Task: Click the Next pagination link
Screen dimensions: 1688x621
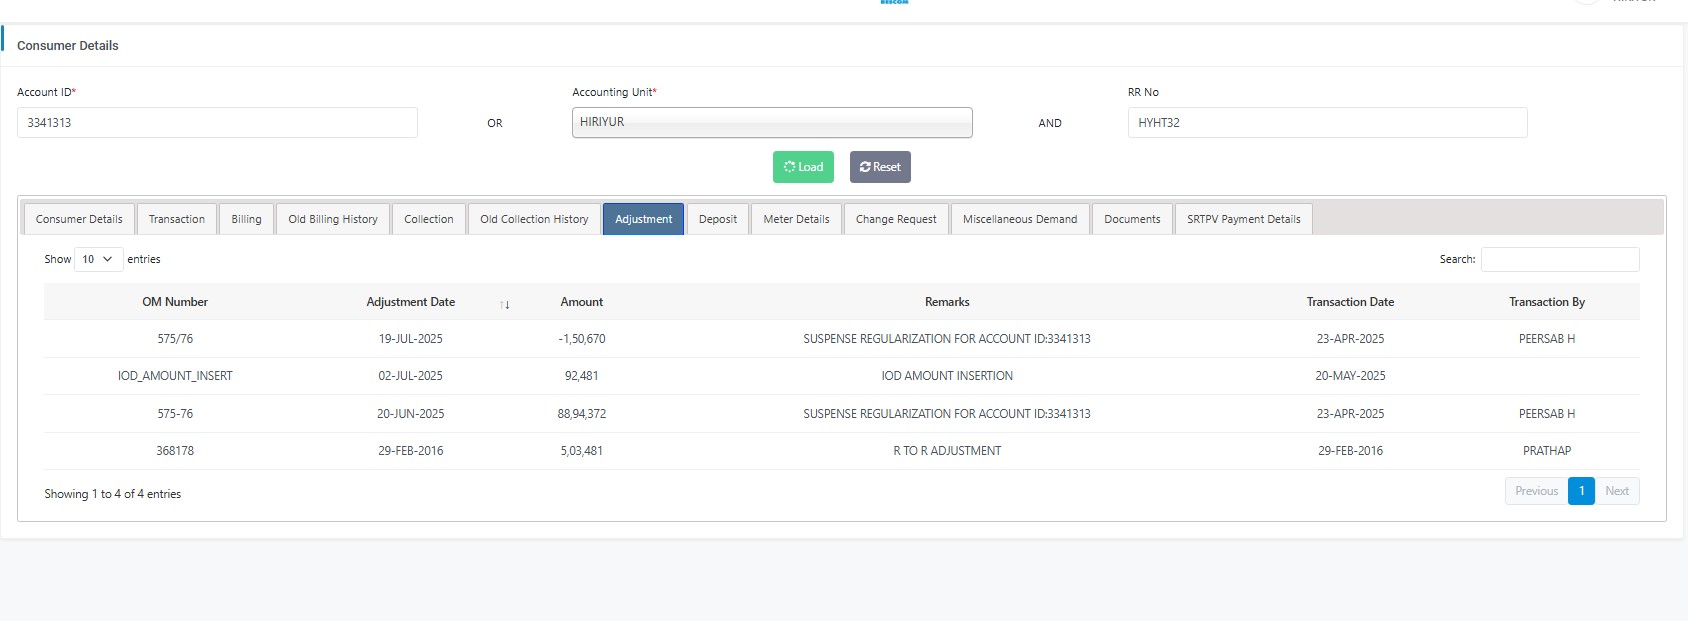Action: pos(1616,491)
